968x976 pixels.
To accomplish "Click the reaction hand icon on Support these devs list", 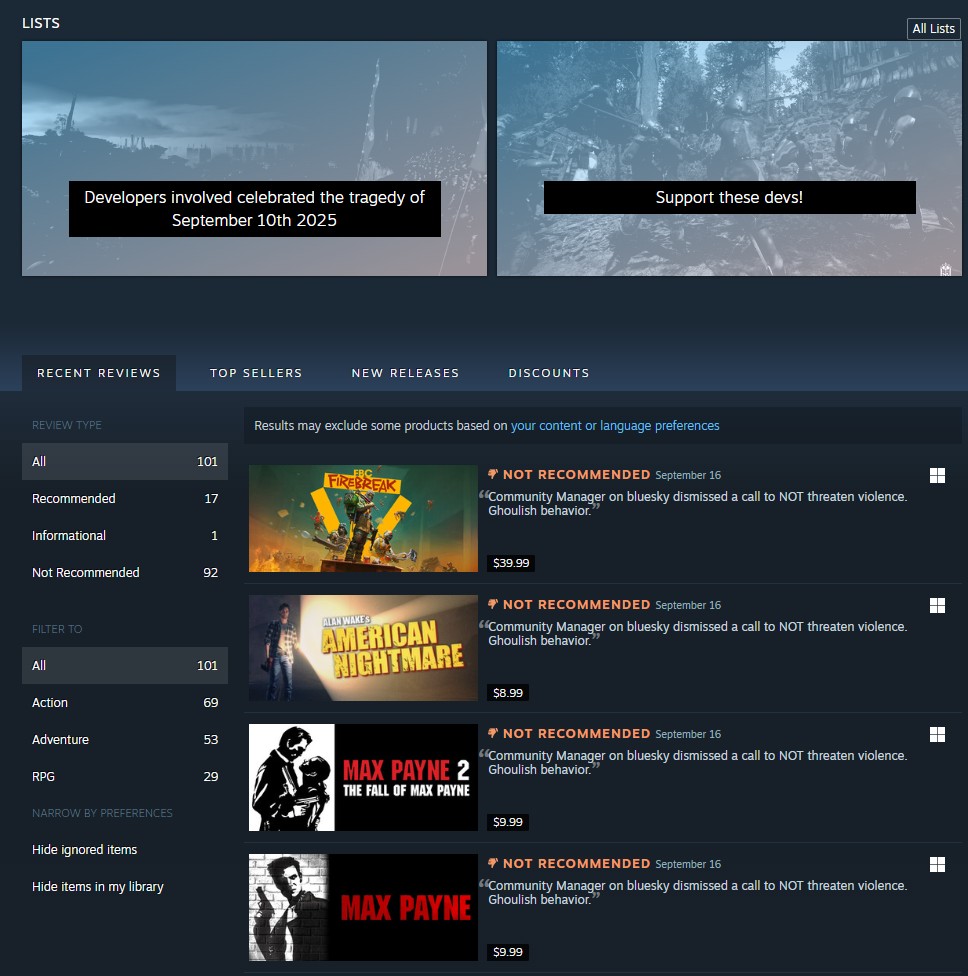I will pyautogui.click(x=945, y=267).
